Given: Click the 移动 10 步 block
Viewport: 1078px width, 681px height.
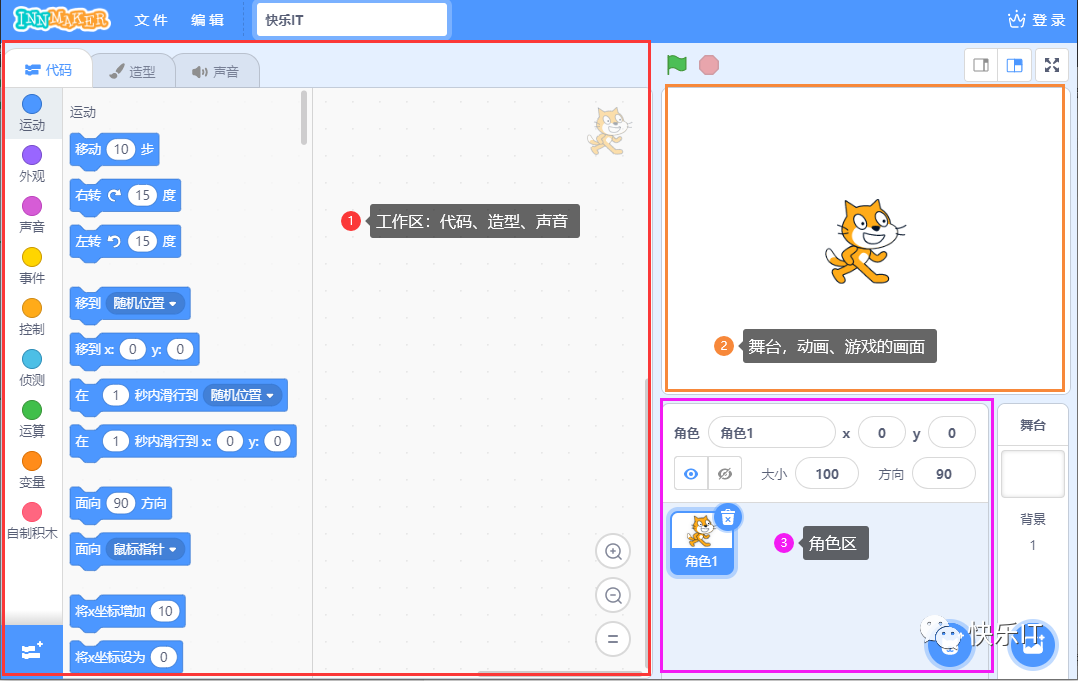Looking at the screenshot, I should pos(114,150).
